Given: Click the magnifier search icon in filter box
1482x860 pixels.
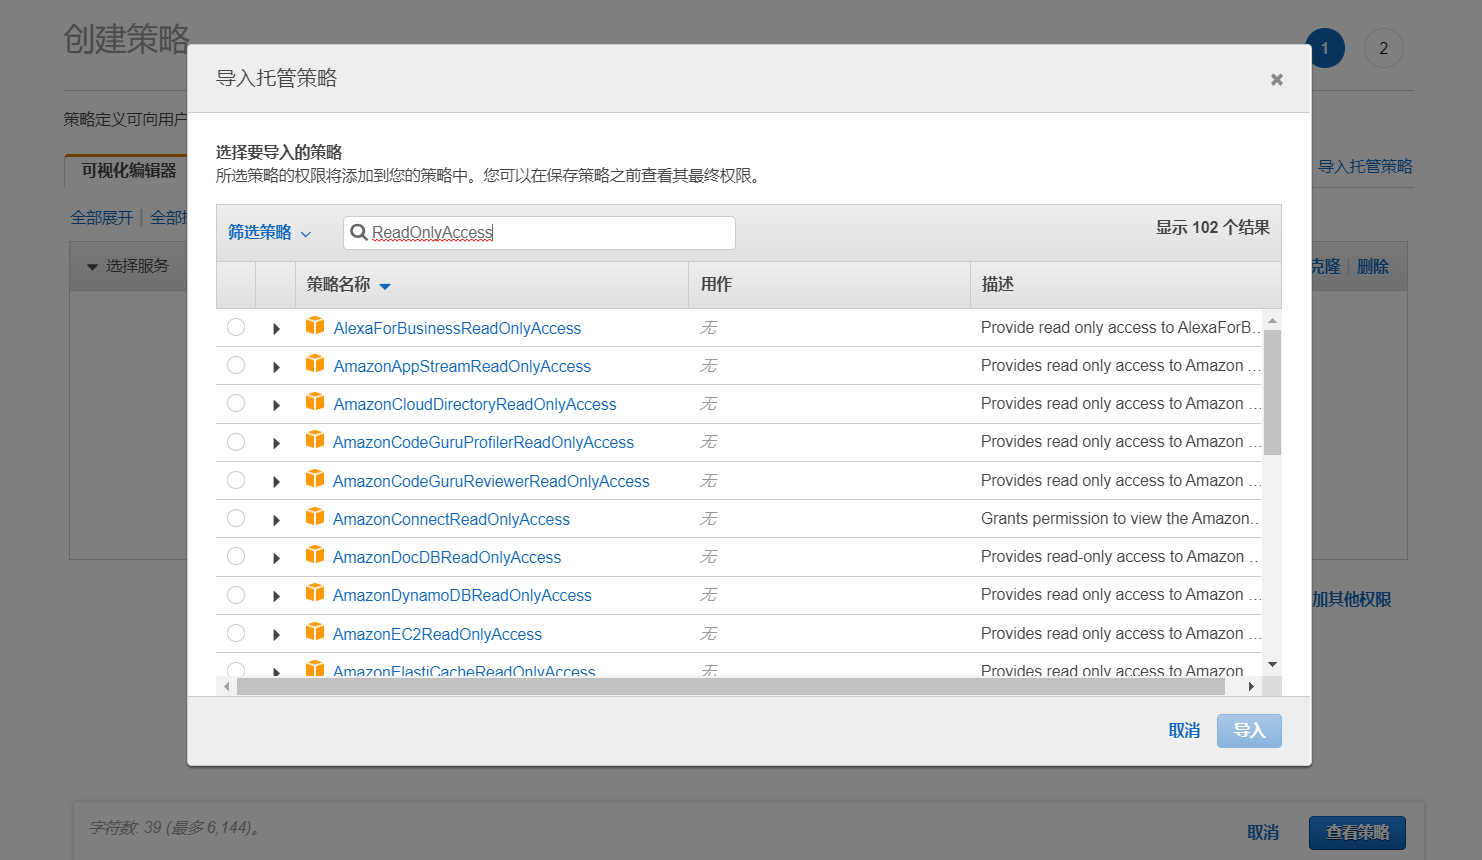Looking at the screenshot, I should (x=359, y=232).
